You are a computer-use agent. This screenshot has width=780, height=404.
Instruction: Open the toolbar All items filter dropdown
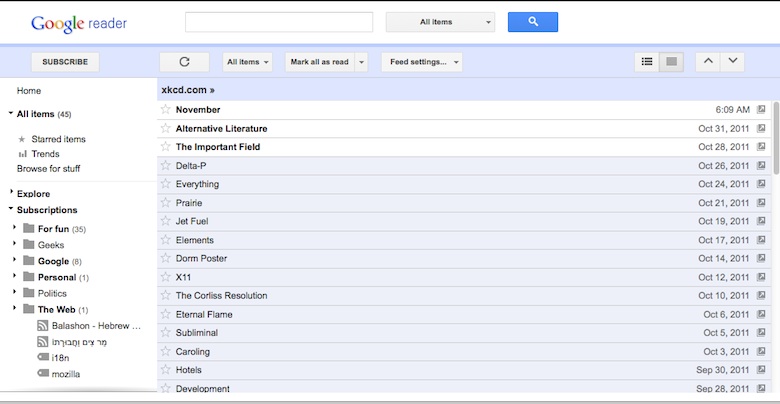pyautogui.click(x=247, y=62)
